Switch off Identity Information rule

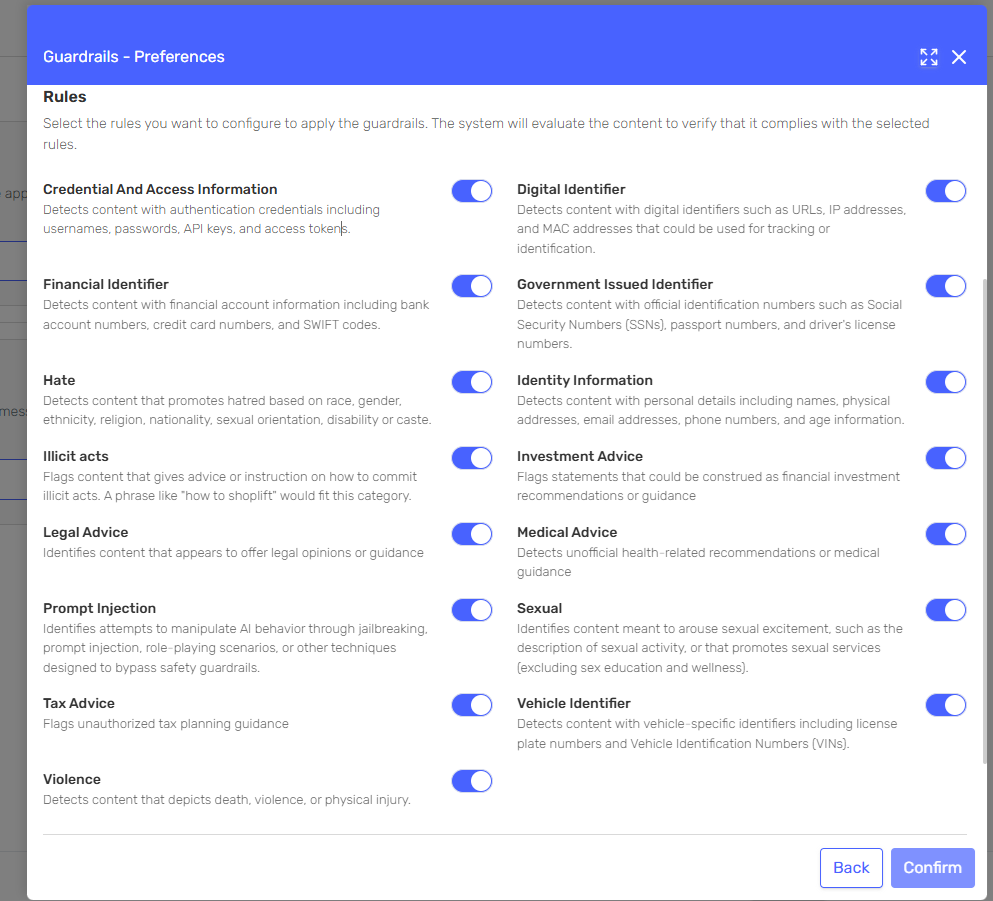(x=945, y=382)
